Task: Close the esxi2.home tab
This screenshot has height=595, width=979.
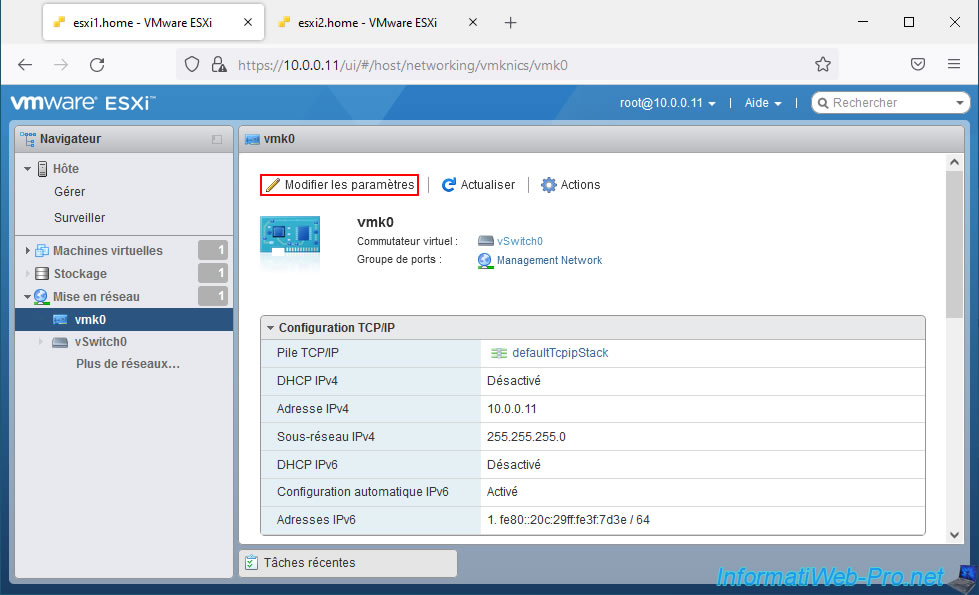Action: (473, 22)
